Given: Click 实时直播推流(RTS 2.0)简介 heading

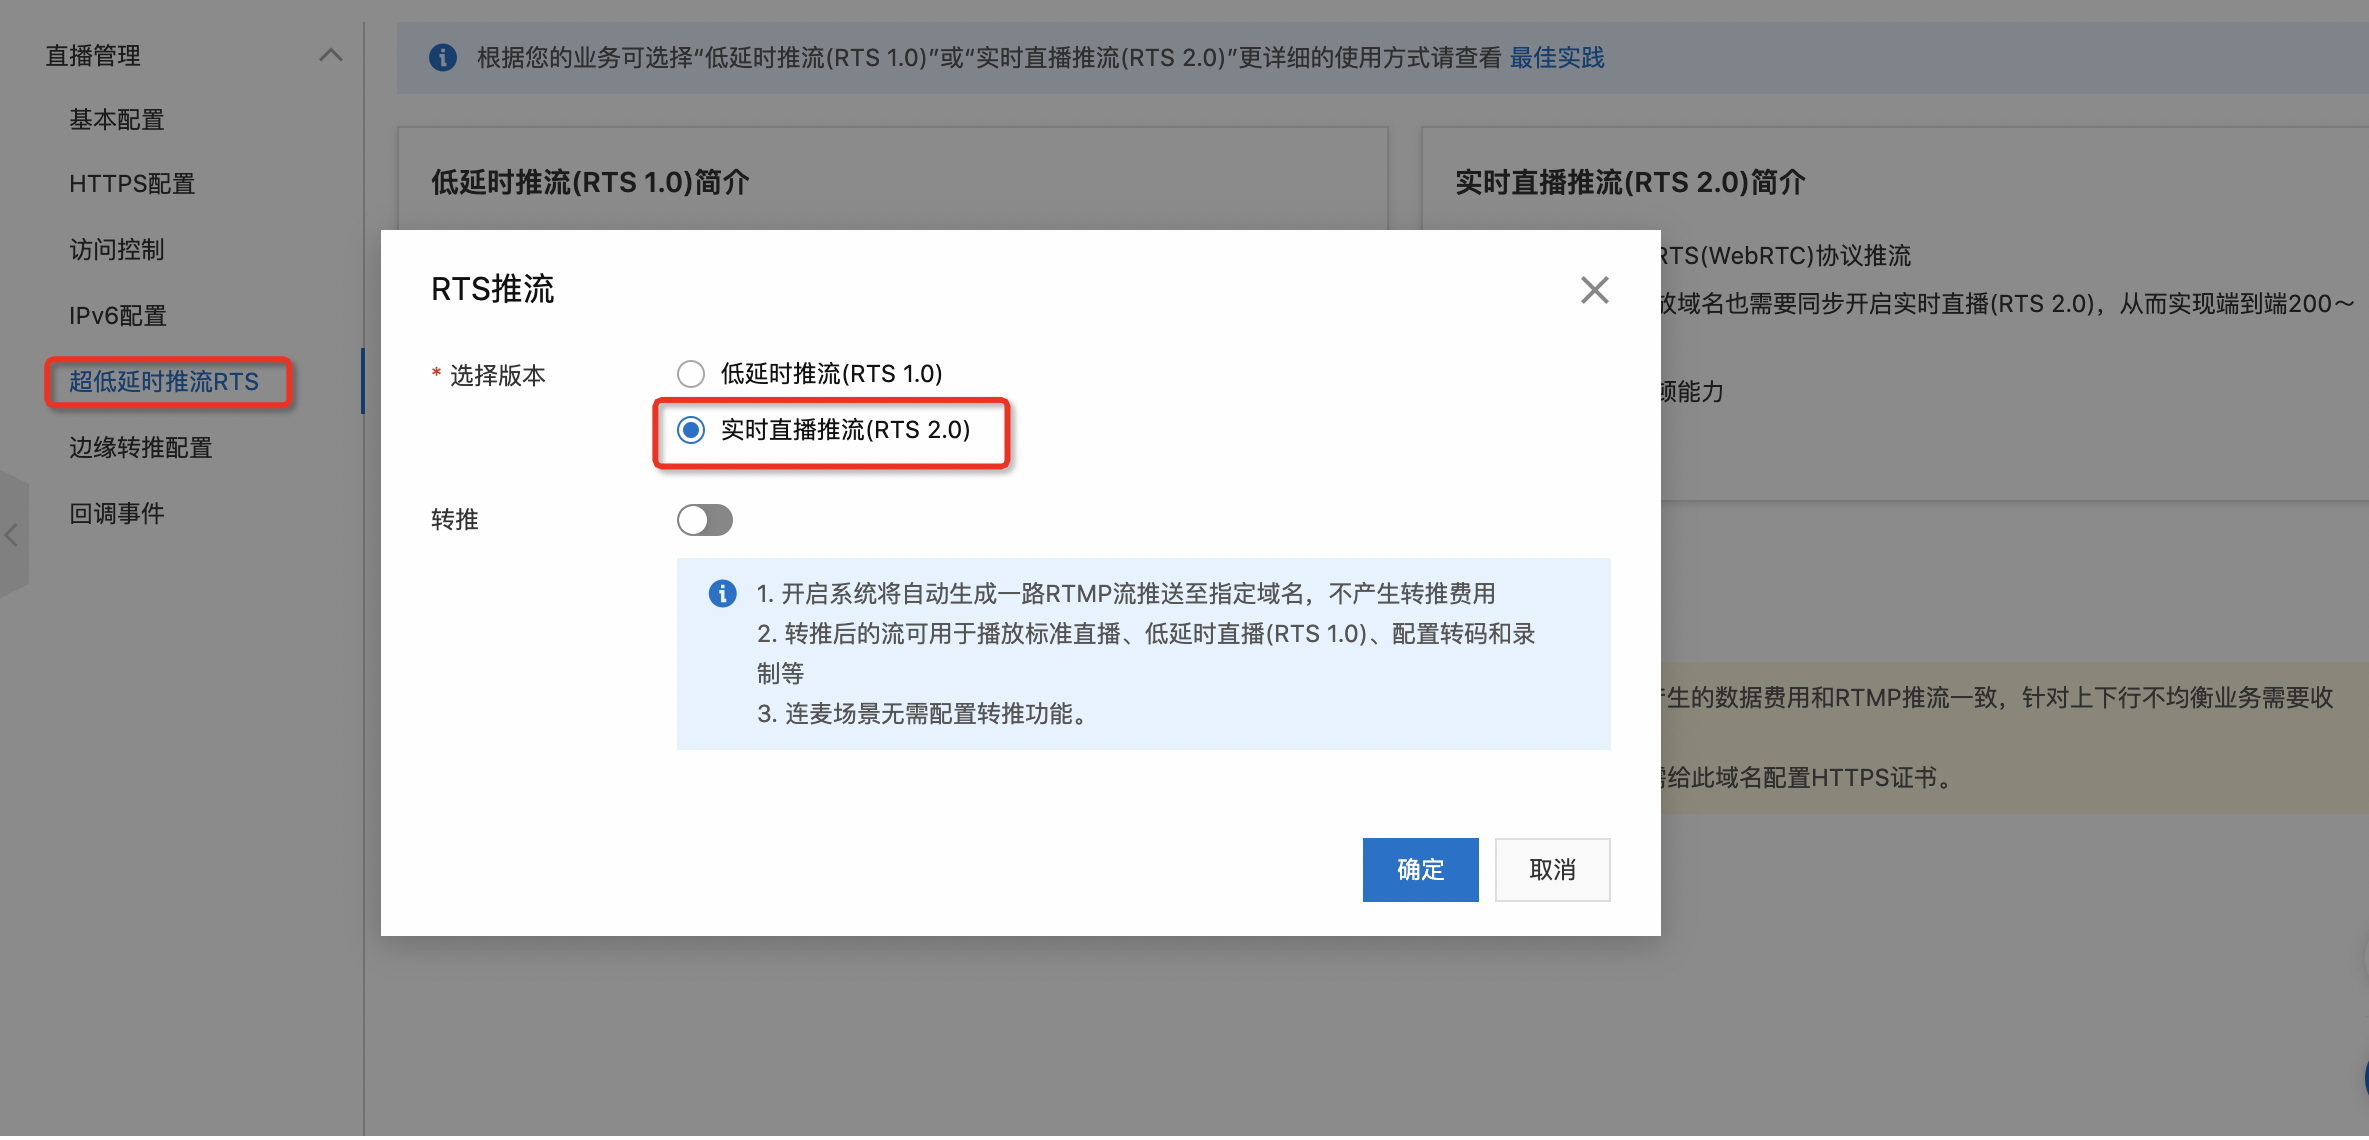Looking at the screenshot, I should coord(1630,183).
